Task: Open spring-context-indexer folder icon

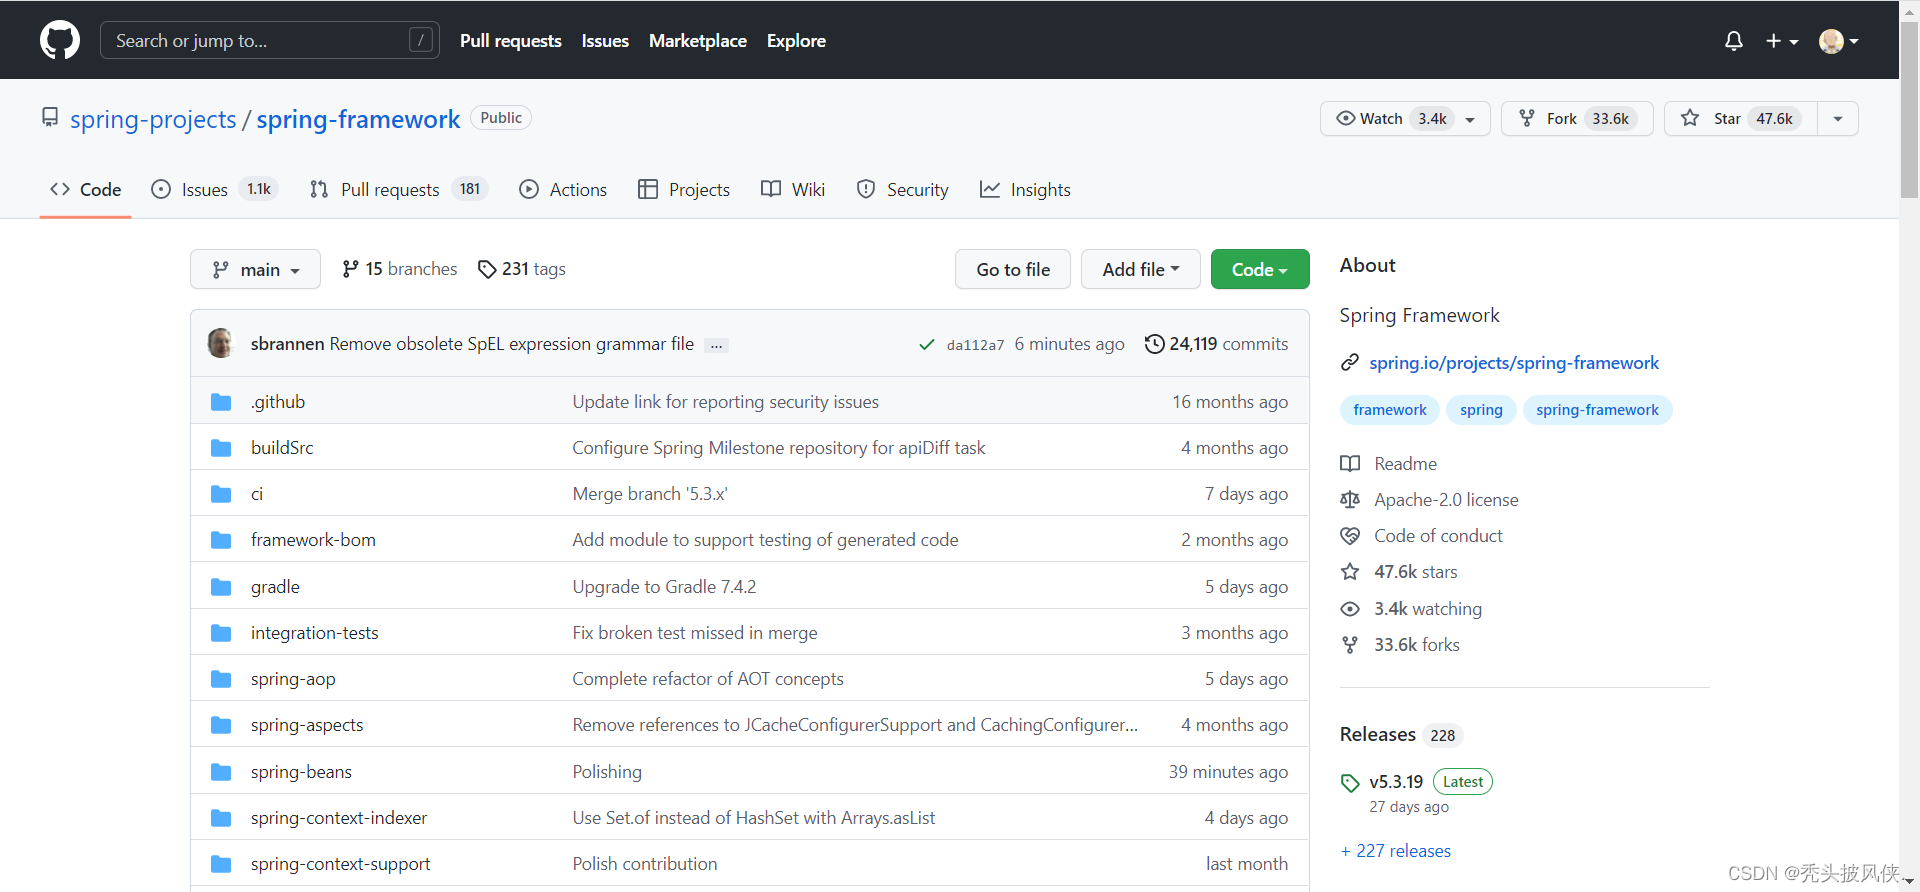Action: pyautogui.click(x=221, y=818)
